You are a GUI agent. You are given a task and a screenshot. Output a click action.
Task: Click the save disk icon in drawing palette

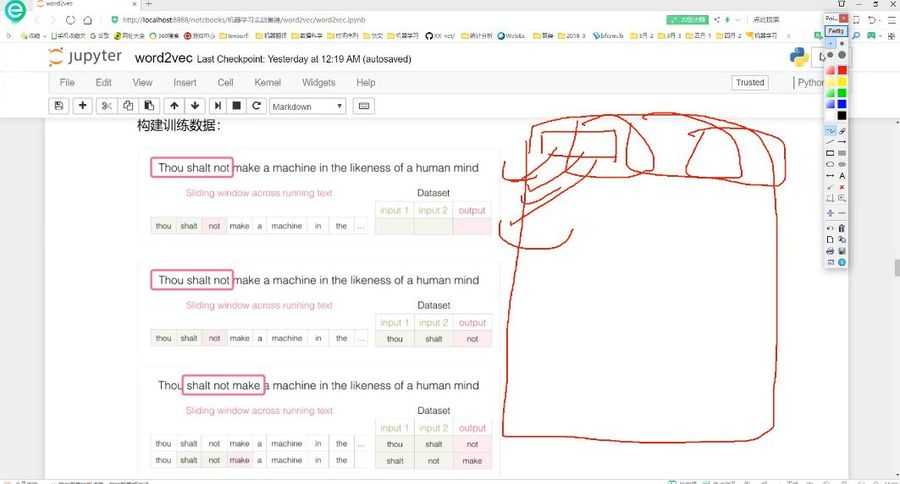coord(841,251)
